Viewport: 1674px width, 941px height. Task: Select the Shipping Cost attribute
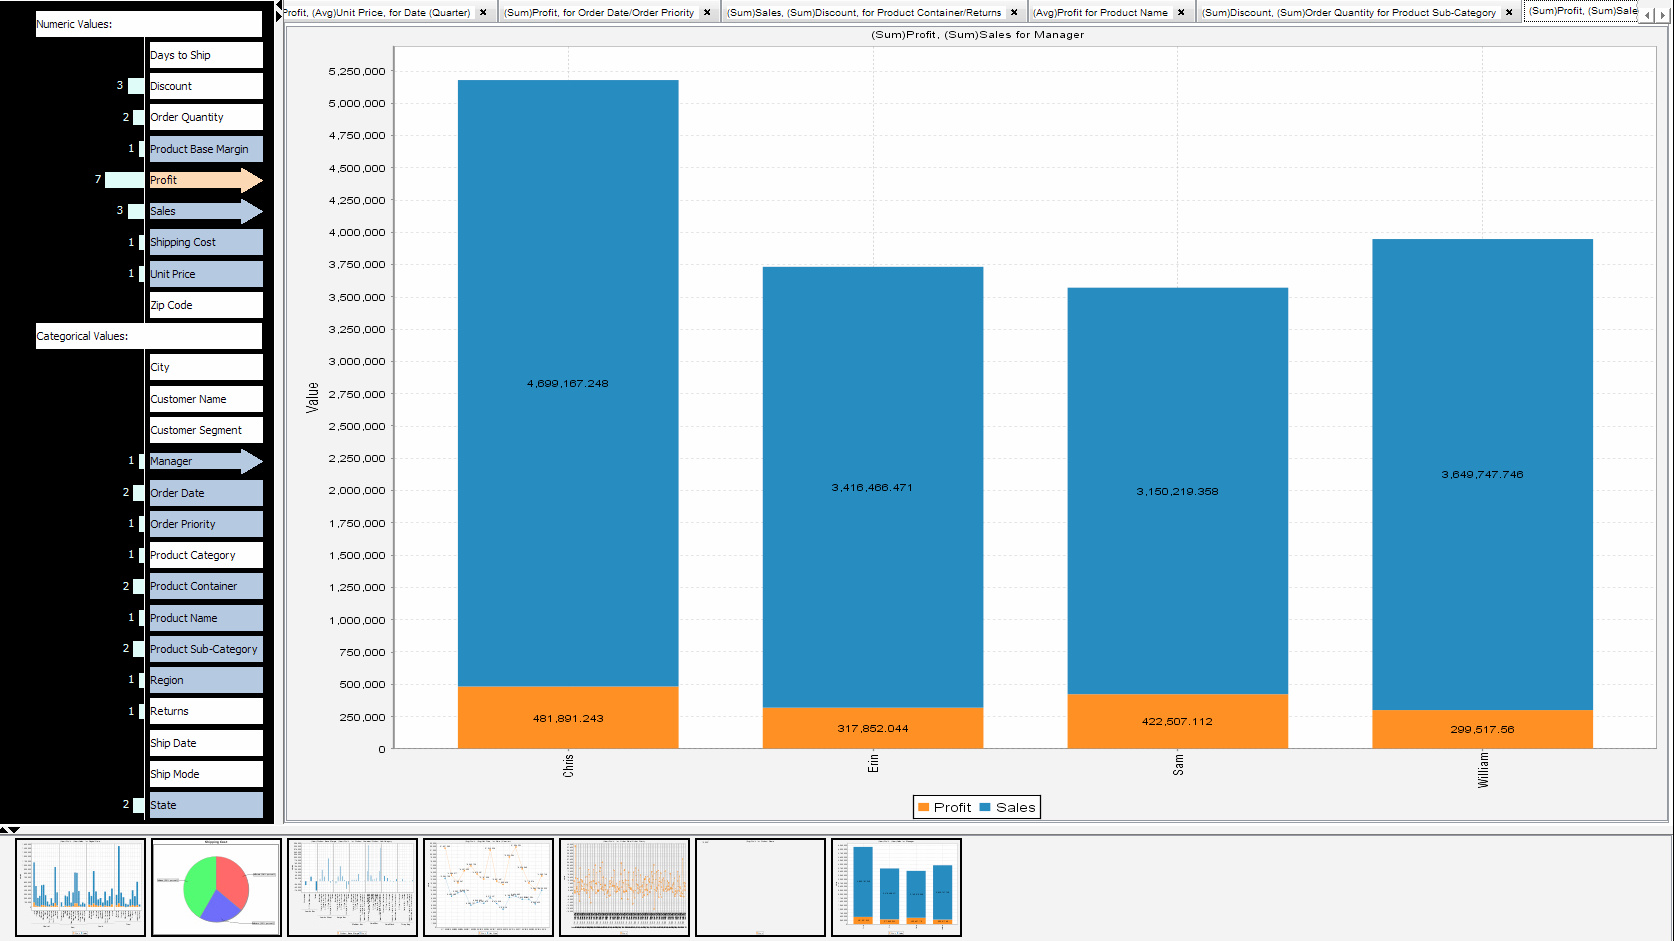204,242
